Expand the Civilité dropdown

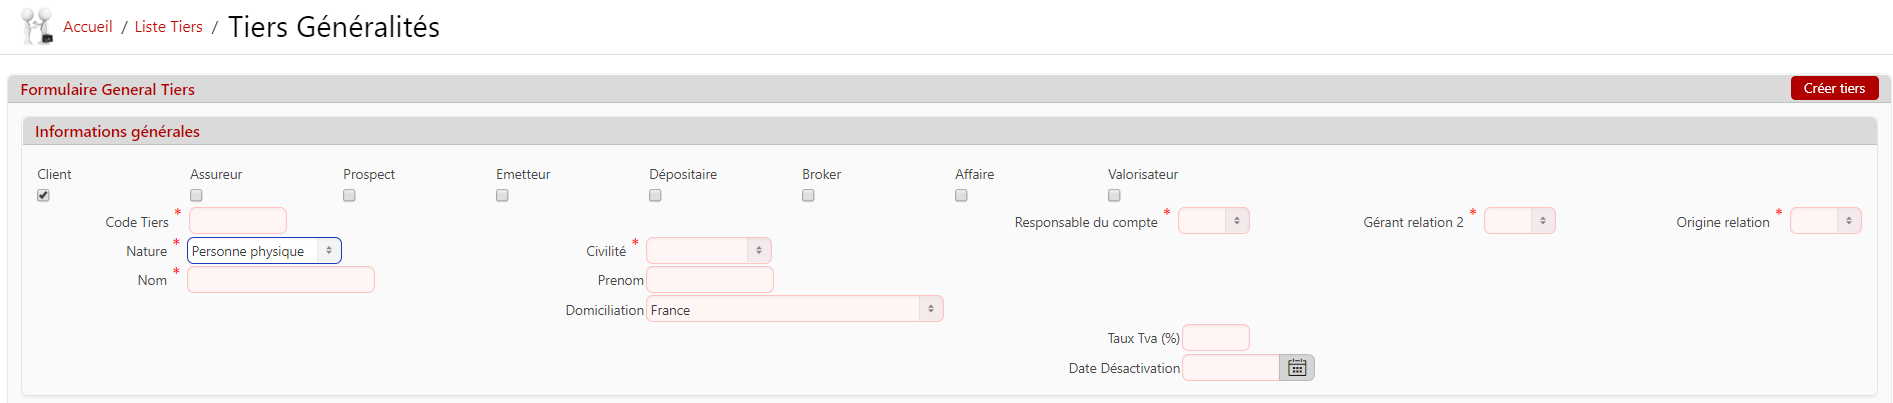(708, 251)
